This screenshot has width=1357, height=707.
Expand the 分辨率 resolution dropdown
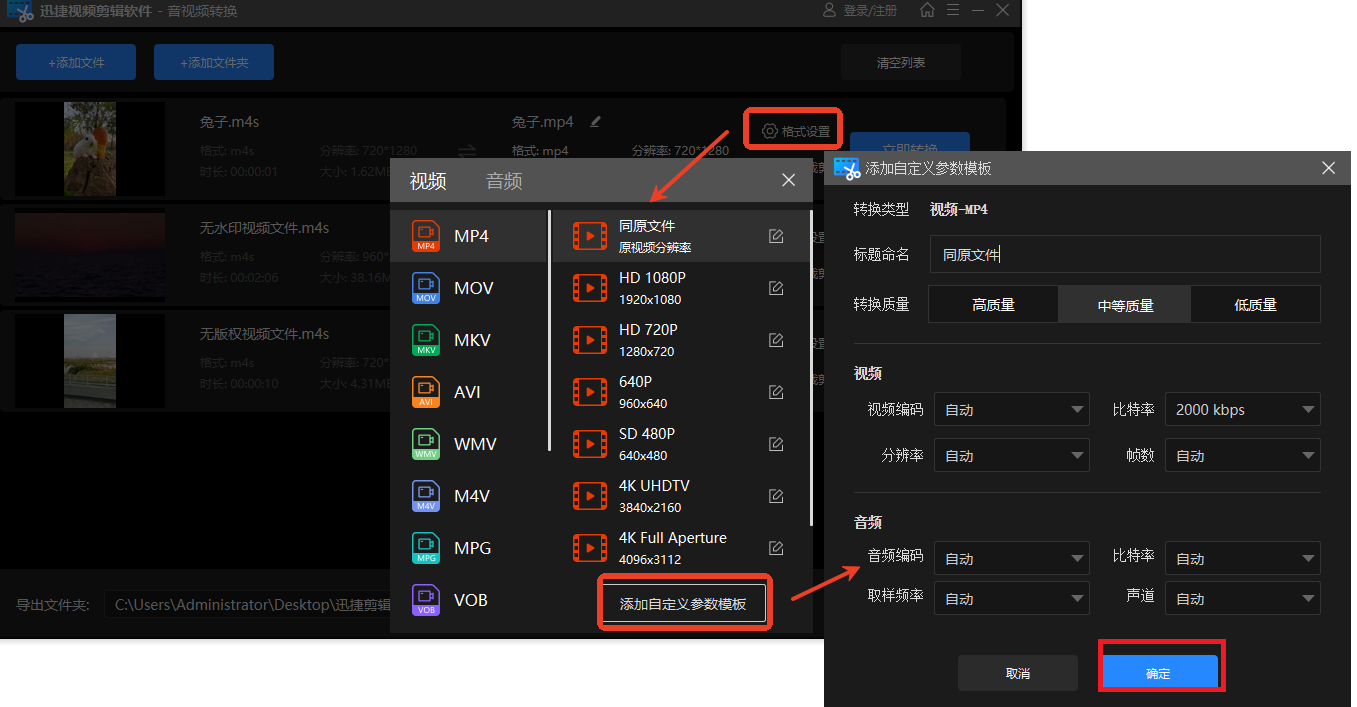[x=1010, y=455]
